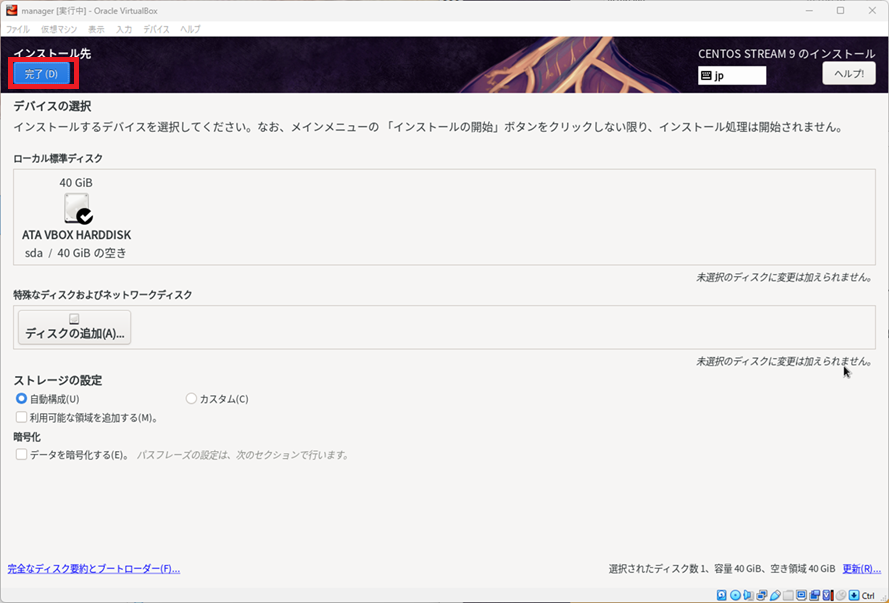Viewport: 889px width, 603px height.
Task: Click the 40 GiB size label
Action: [76, 182]
